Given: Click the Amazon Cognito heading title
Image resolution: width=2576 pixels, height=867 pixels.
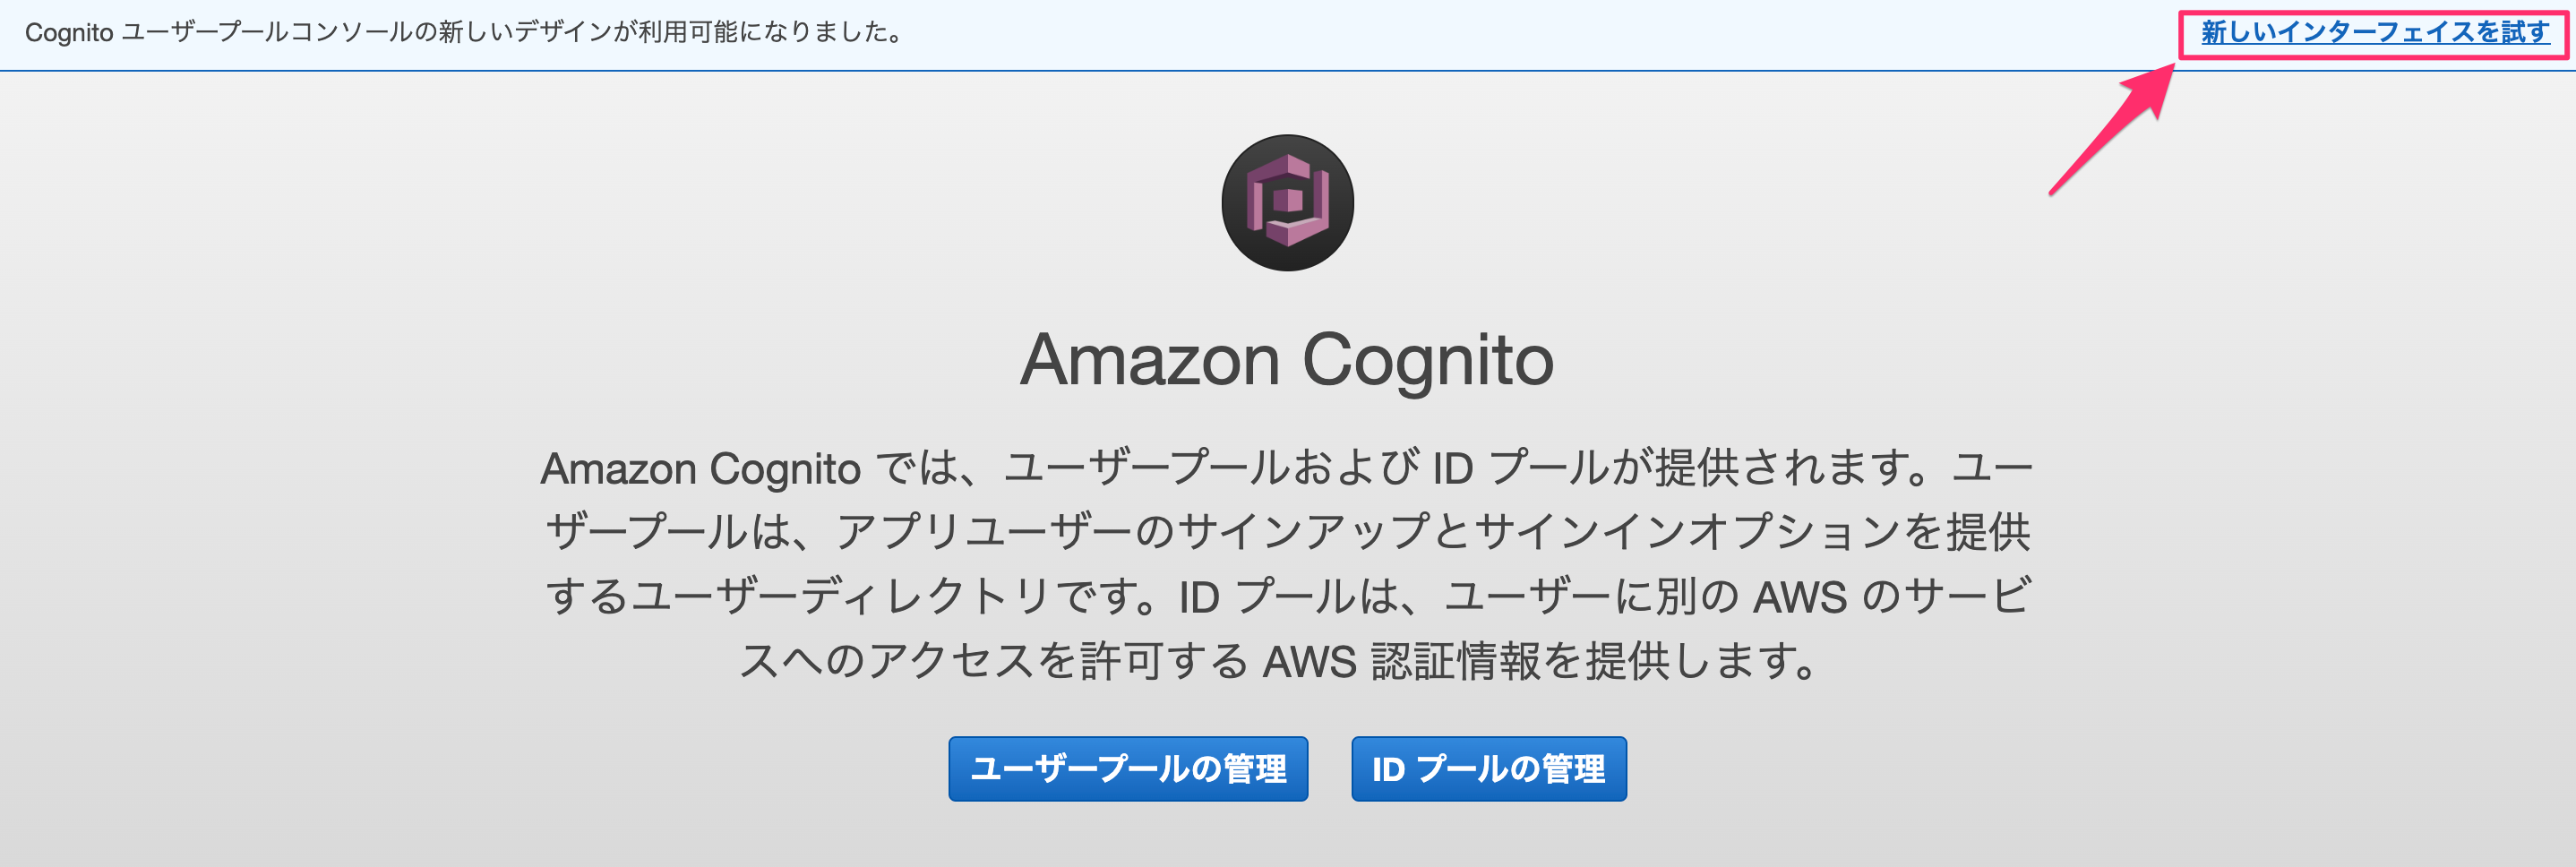Looking at the screenshot, I should click(1287, 360).
